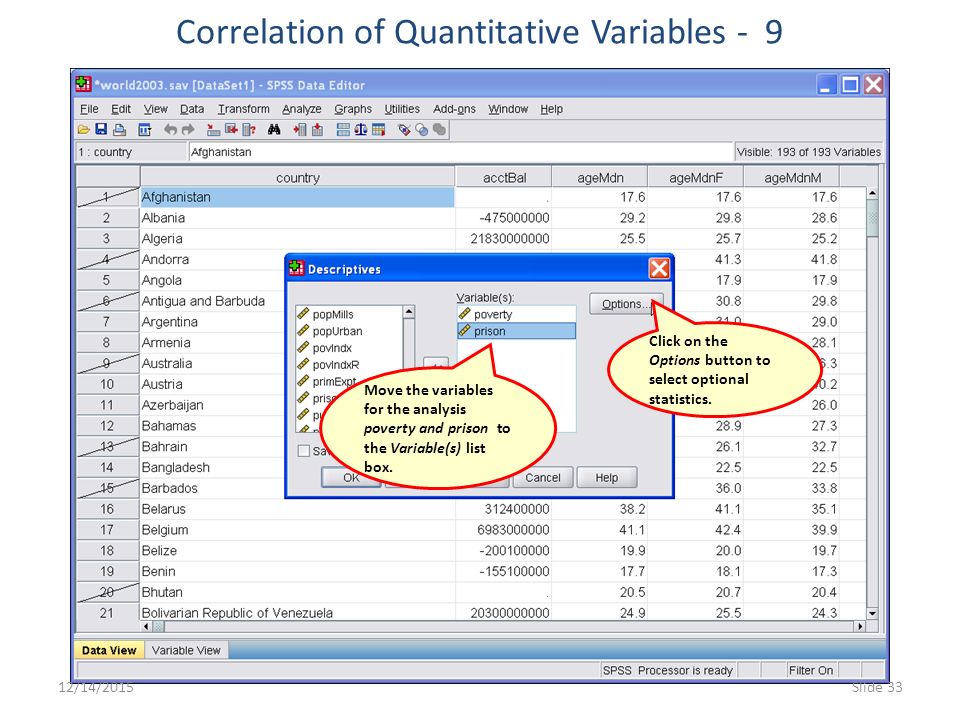The image size is (960, 720).
Task: Click the ageMdn column header
Action: (x=600, y=178)
